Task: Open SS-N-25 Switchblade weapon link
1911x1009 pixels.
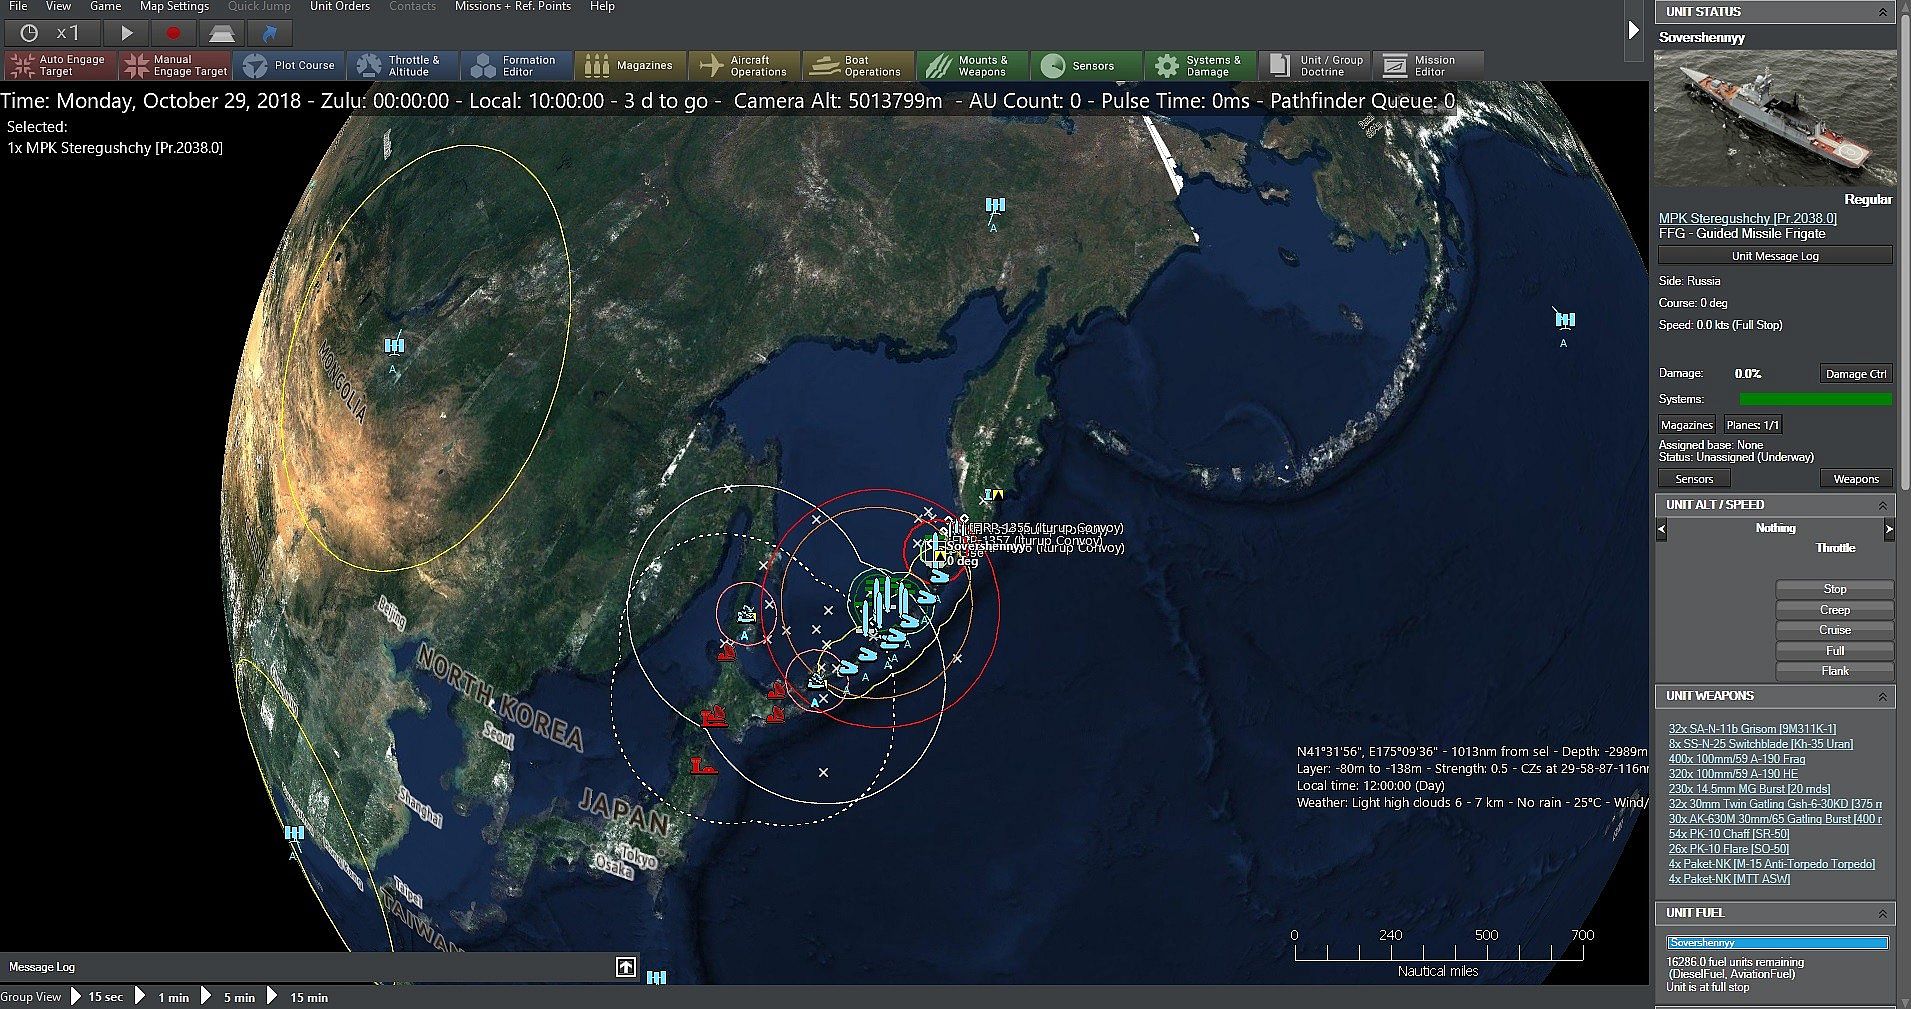Action: 1760,744
